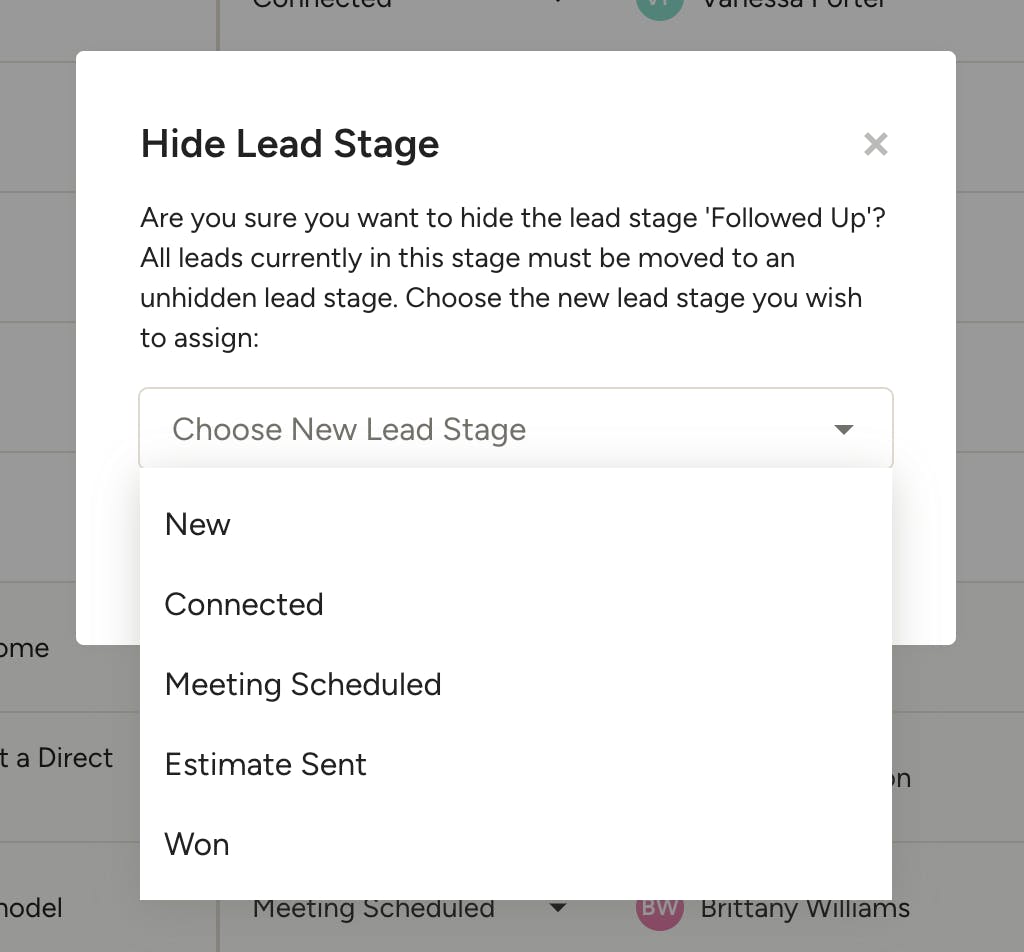Click the Hide Lead Stage dialog heading
Screen dimensions: 1024x952
click(x=289, y=144)
